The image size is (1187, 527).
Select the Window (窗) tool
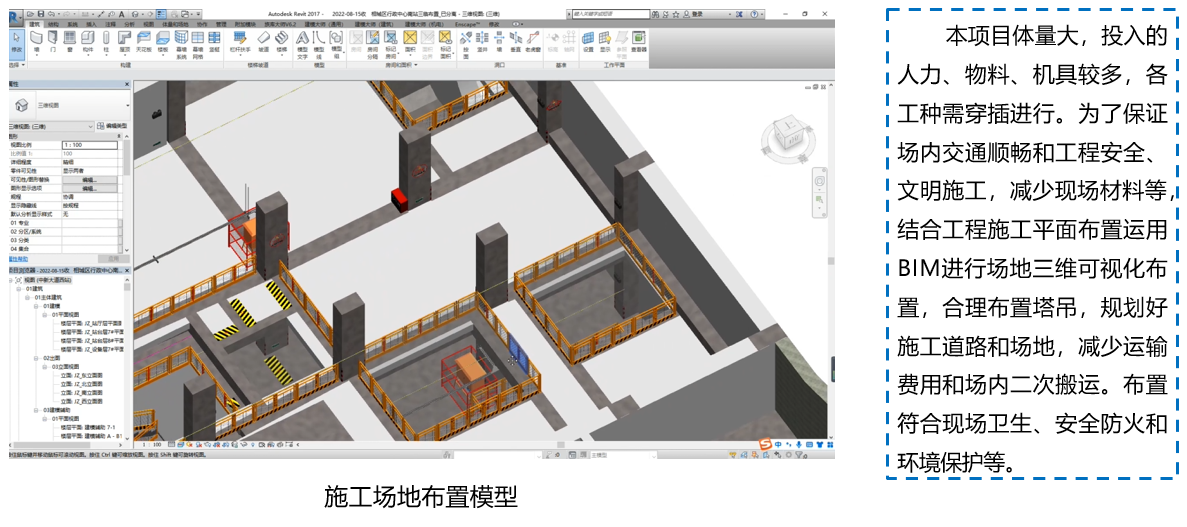click(70, 42)
